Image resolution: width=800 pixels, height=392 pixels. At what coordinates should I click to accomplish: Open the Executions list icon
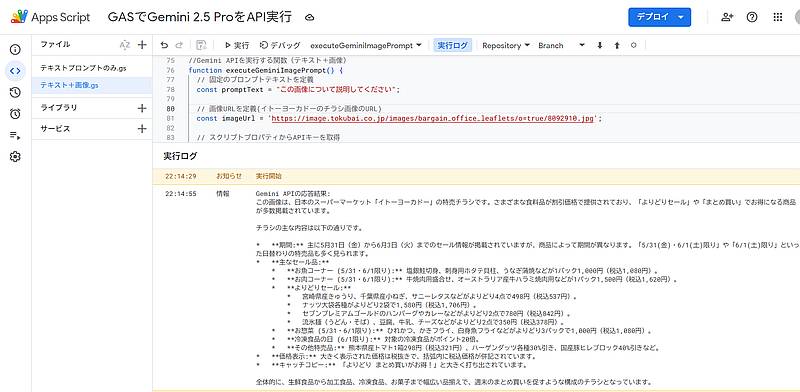click(15, 135)
